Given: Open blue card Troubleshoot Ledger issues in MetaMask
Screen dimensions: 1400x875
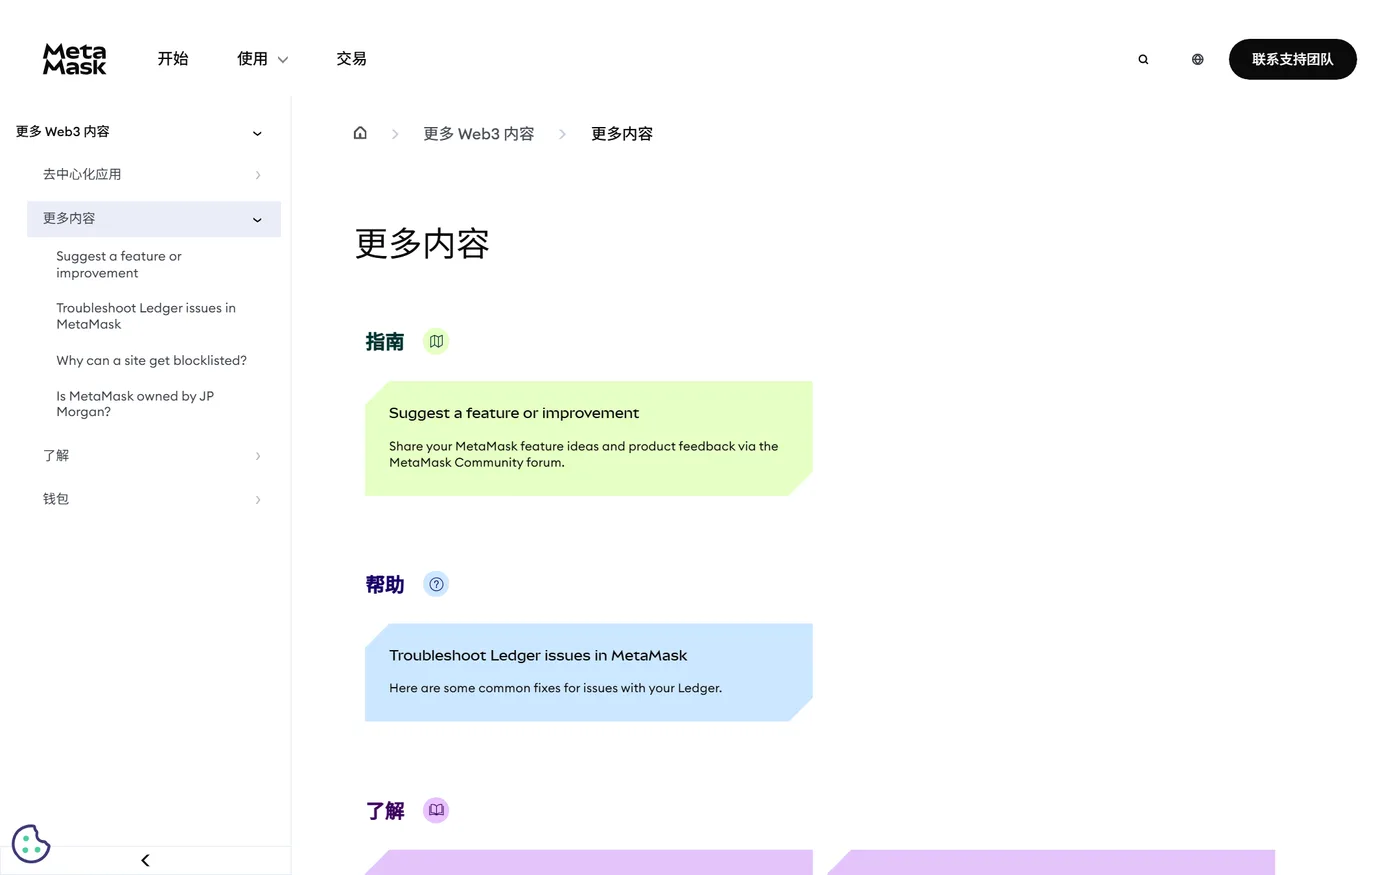Looking at the screenshot, I should point(589,672).
